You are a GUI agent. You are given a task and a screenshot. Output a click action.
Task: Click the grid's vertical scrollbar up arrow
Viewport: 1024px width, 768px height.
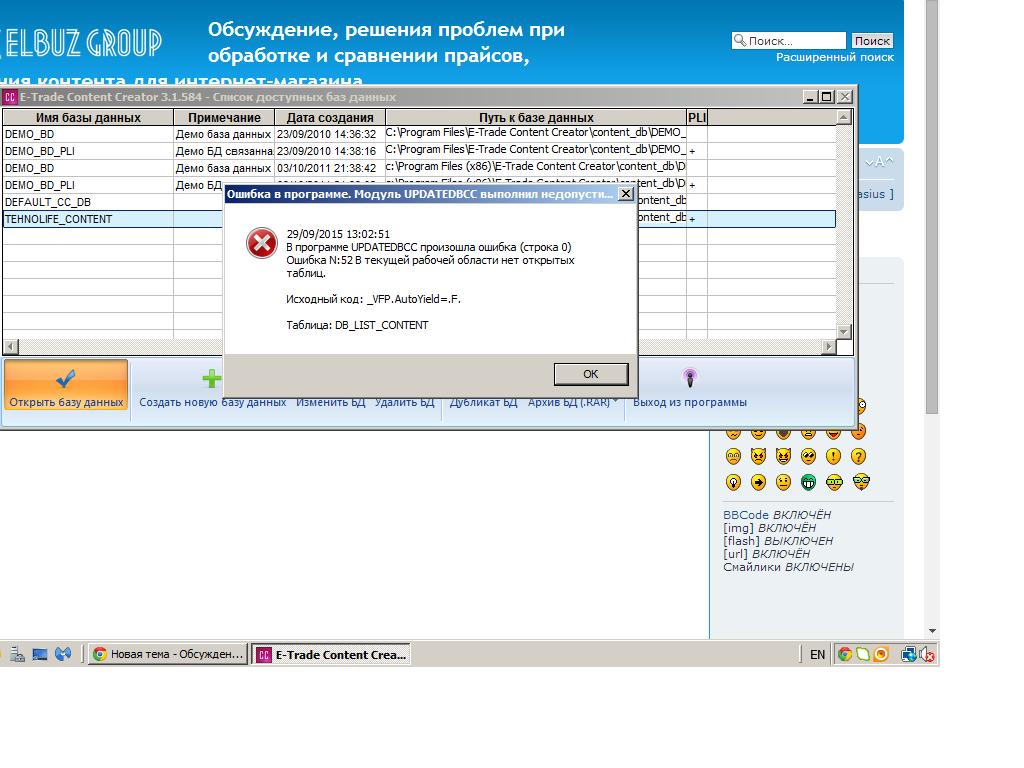click(x=844, y=118)
